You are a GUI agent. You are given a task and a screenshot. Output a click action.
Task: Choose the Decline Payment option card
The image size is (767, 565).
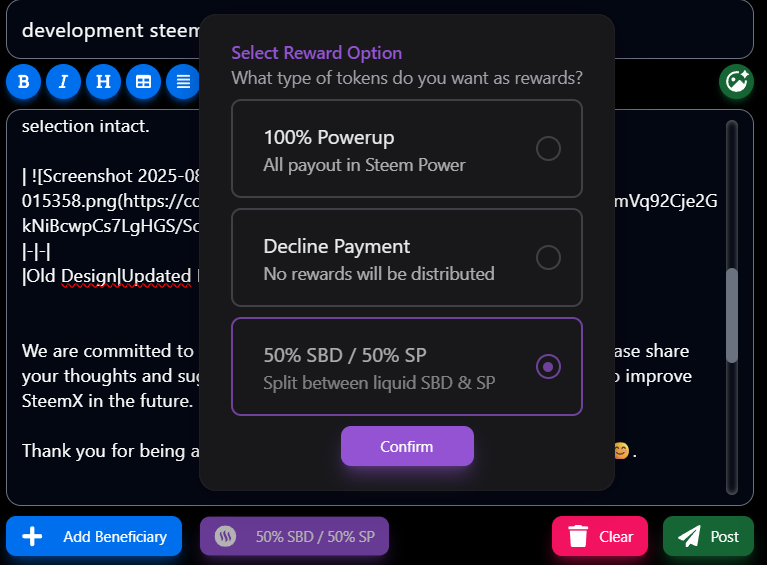(407, 257)
